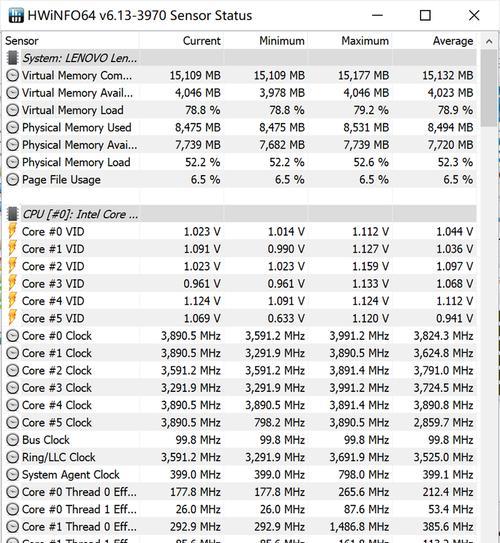Select the Core #3 Clock row
Image resolution: width=500 pixels, height=543 pixels.
click(240, 388)
